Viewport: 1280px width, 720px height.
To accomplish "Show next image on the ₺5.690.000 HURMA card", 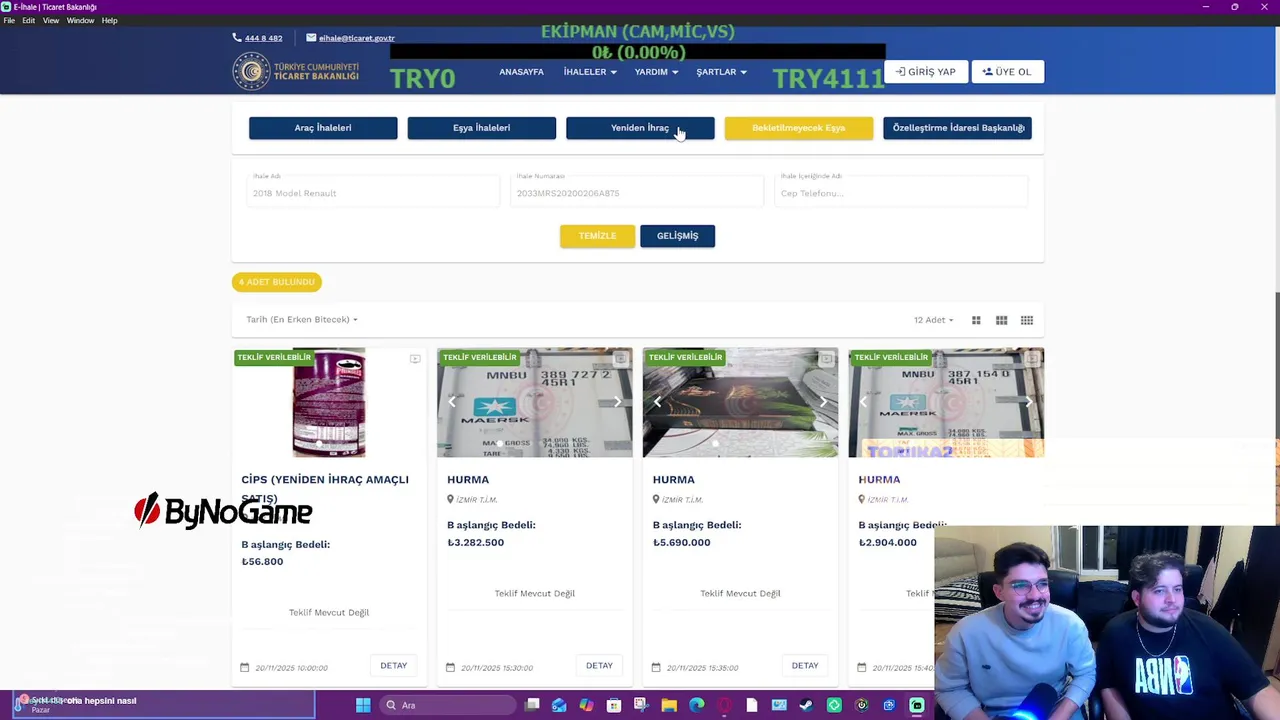I will click(823, 402).
